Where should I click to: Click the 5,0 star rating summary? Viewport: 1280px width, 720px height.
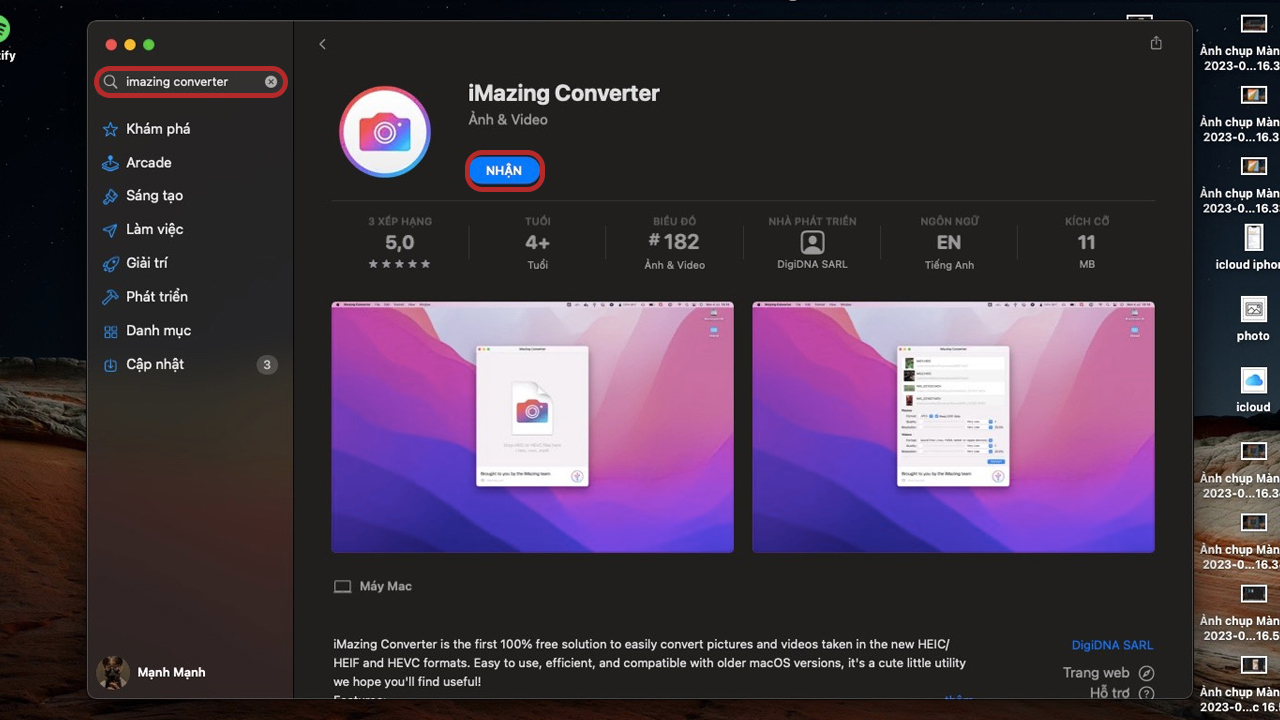click(399, 243)
